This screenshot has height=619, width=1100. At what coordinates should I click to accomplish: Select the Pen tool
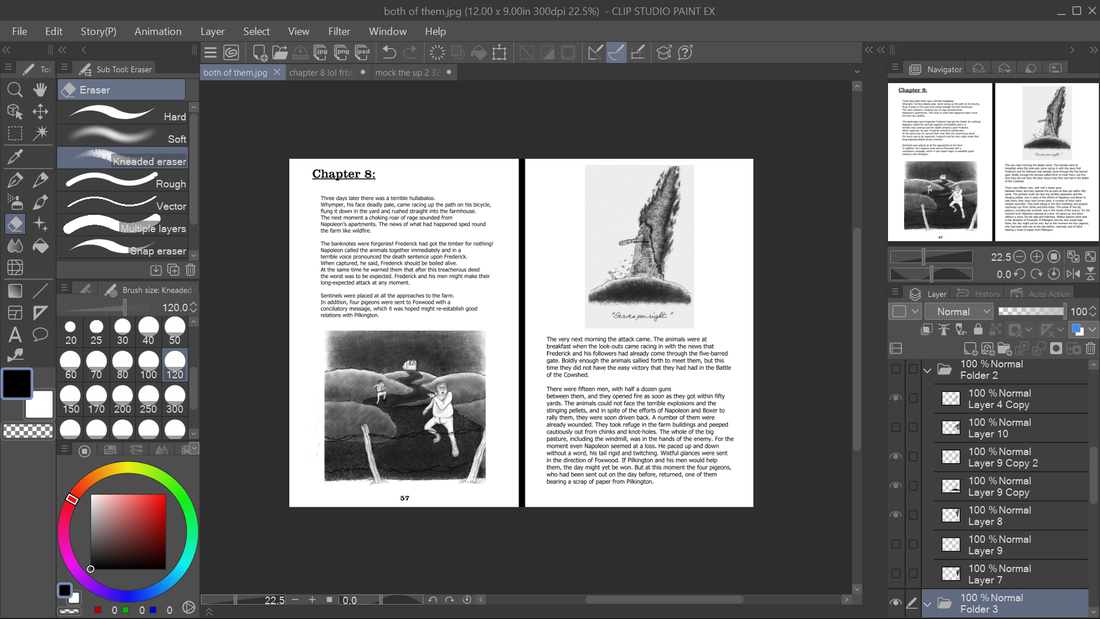[x=15, y=180]
